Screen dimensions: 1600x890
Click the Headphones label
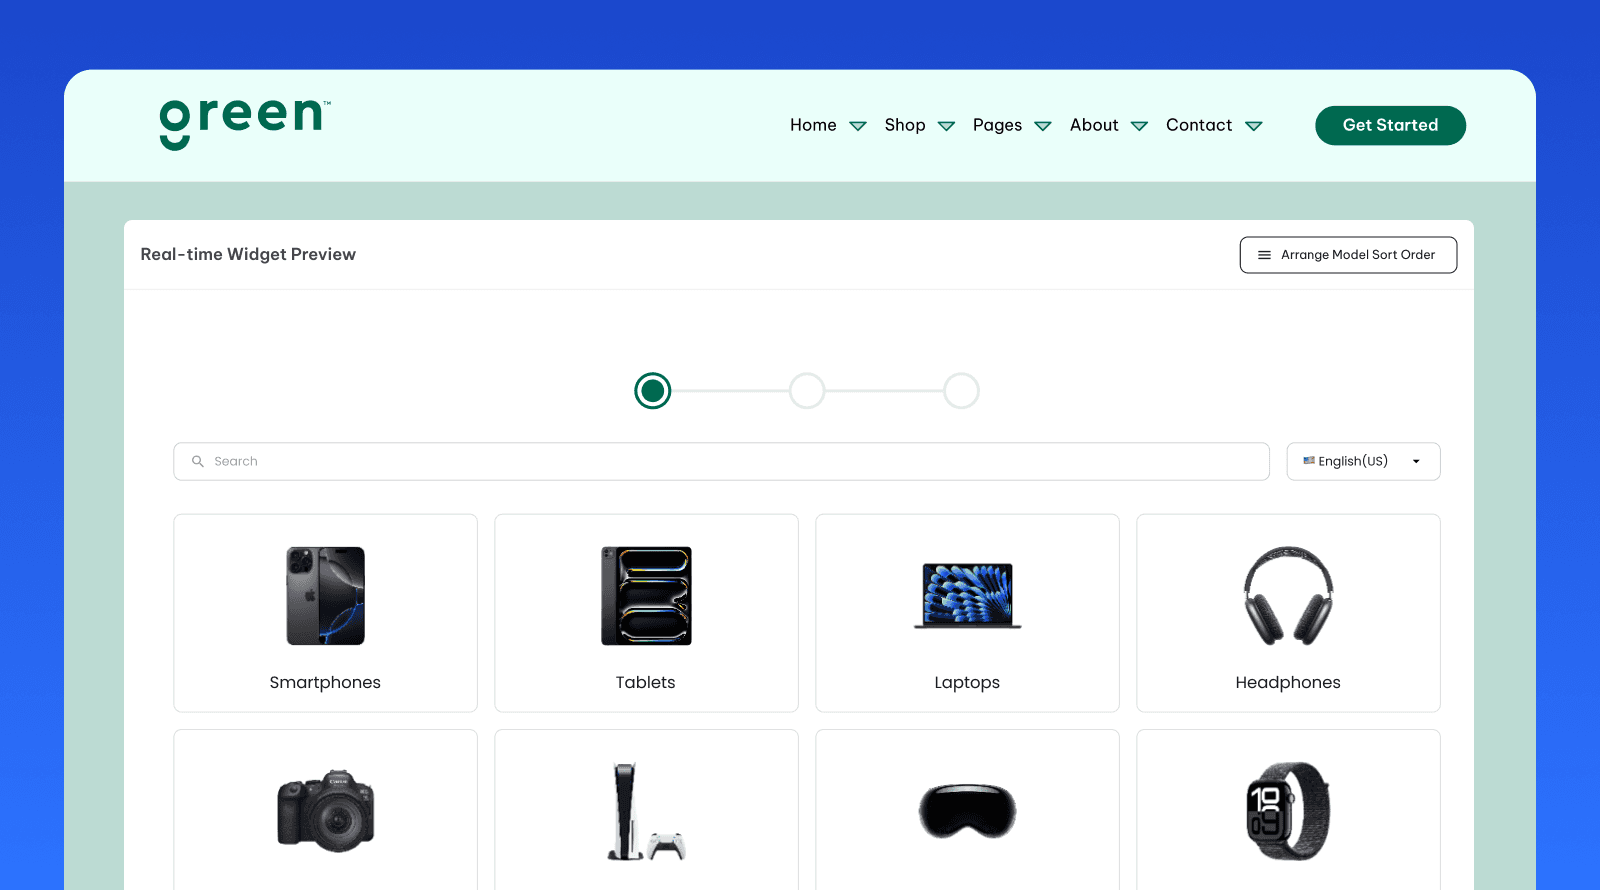coord(1288,682)
